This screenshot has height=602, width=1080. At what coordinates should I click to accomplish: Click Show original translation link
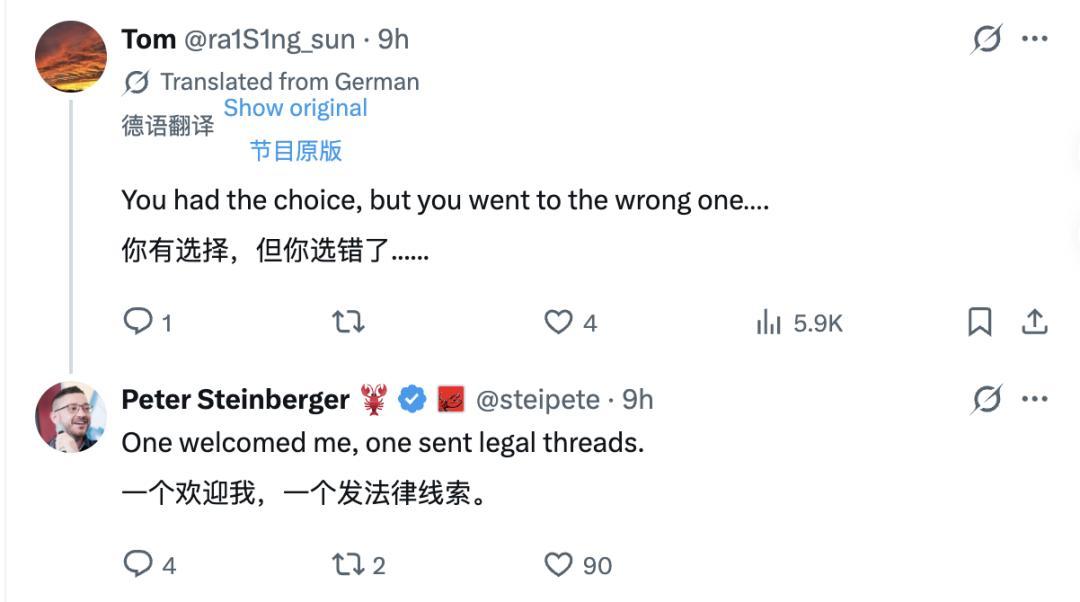click(295, 108)
